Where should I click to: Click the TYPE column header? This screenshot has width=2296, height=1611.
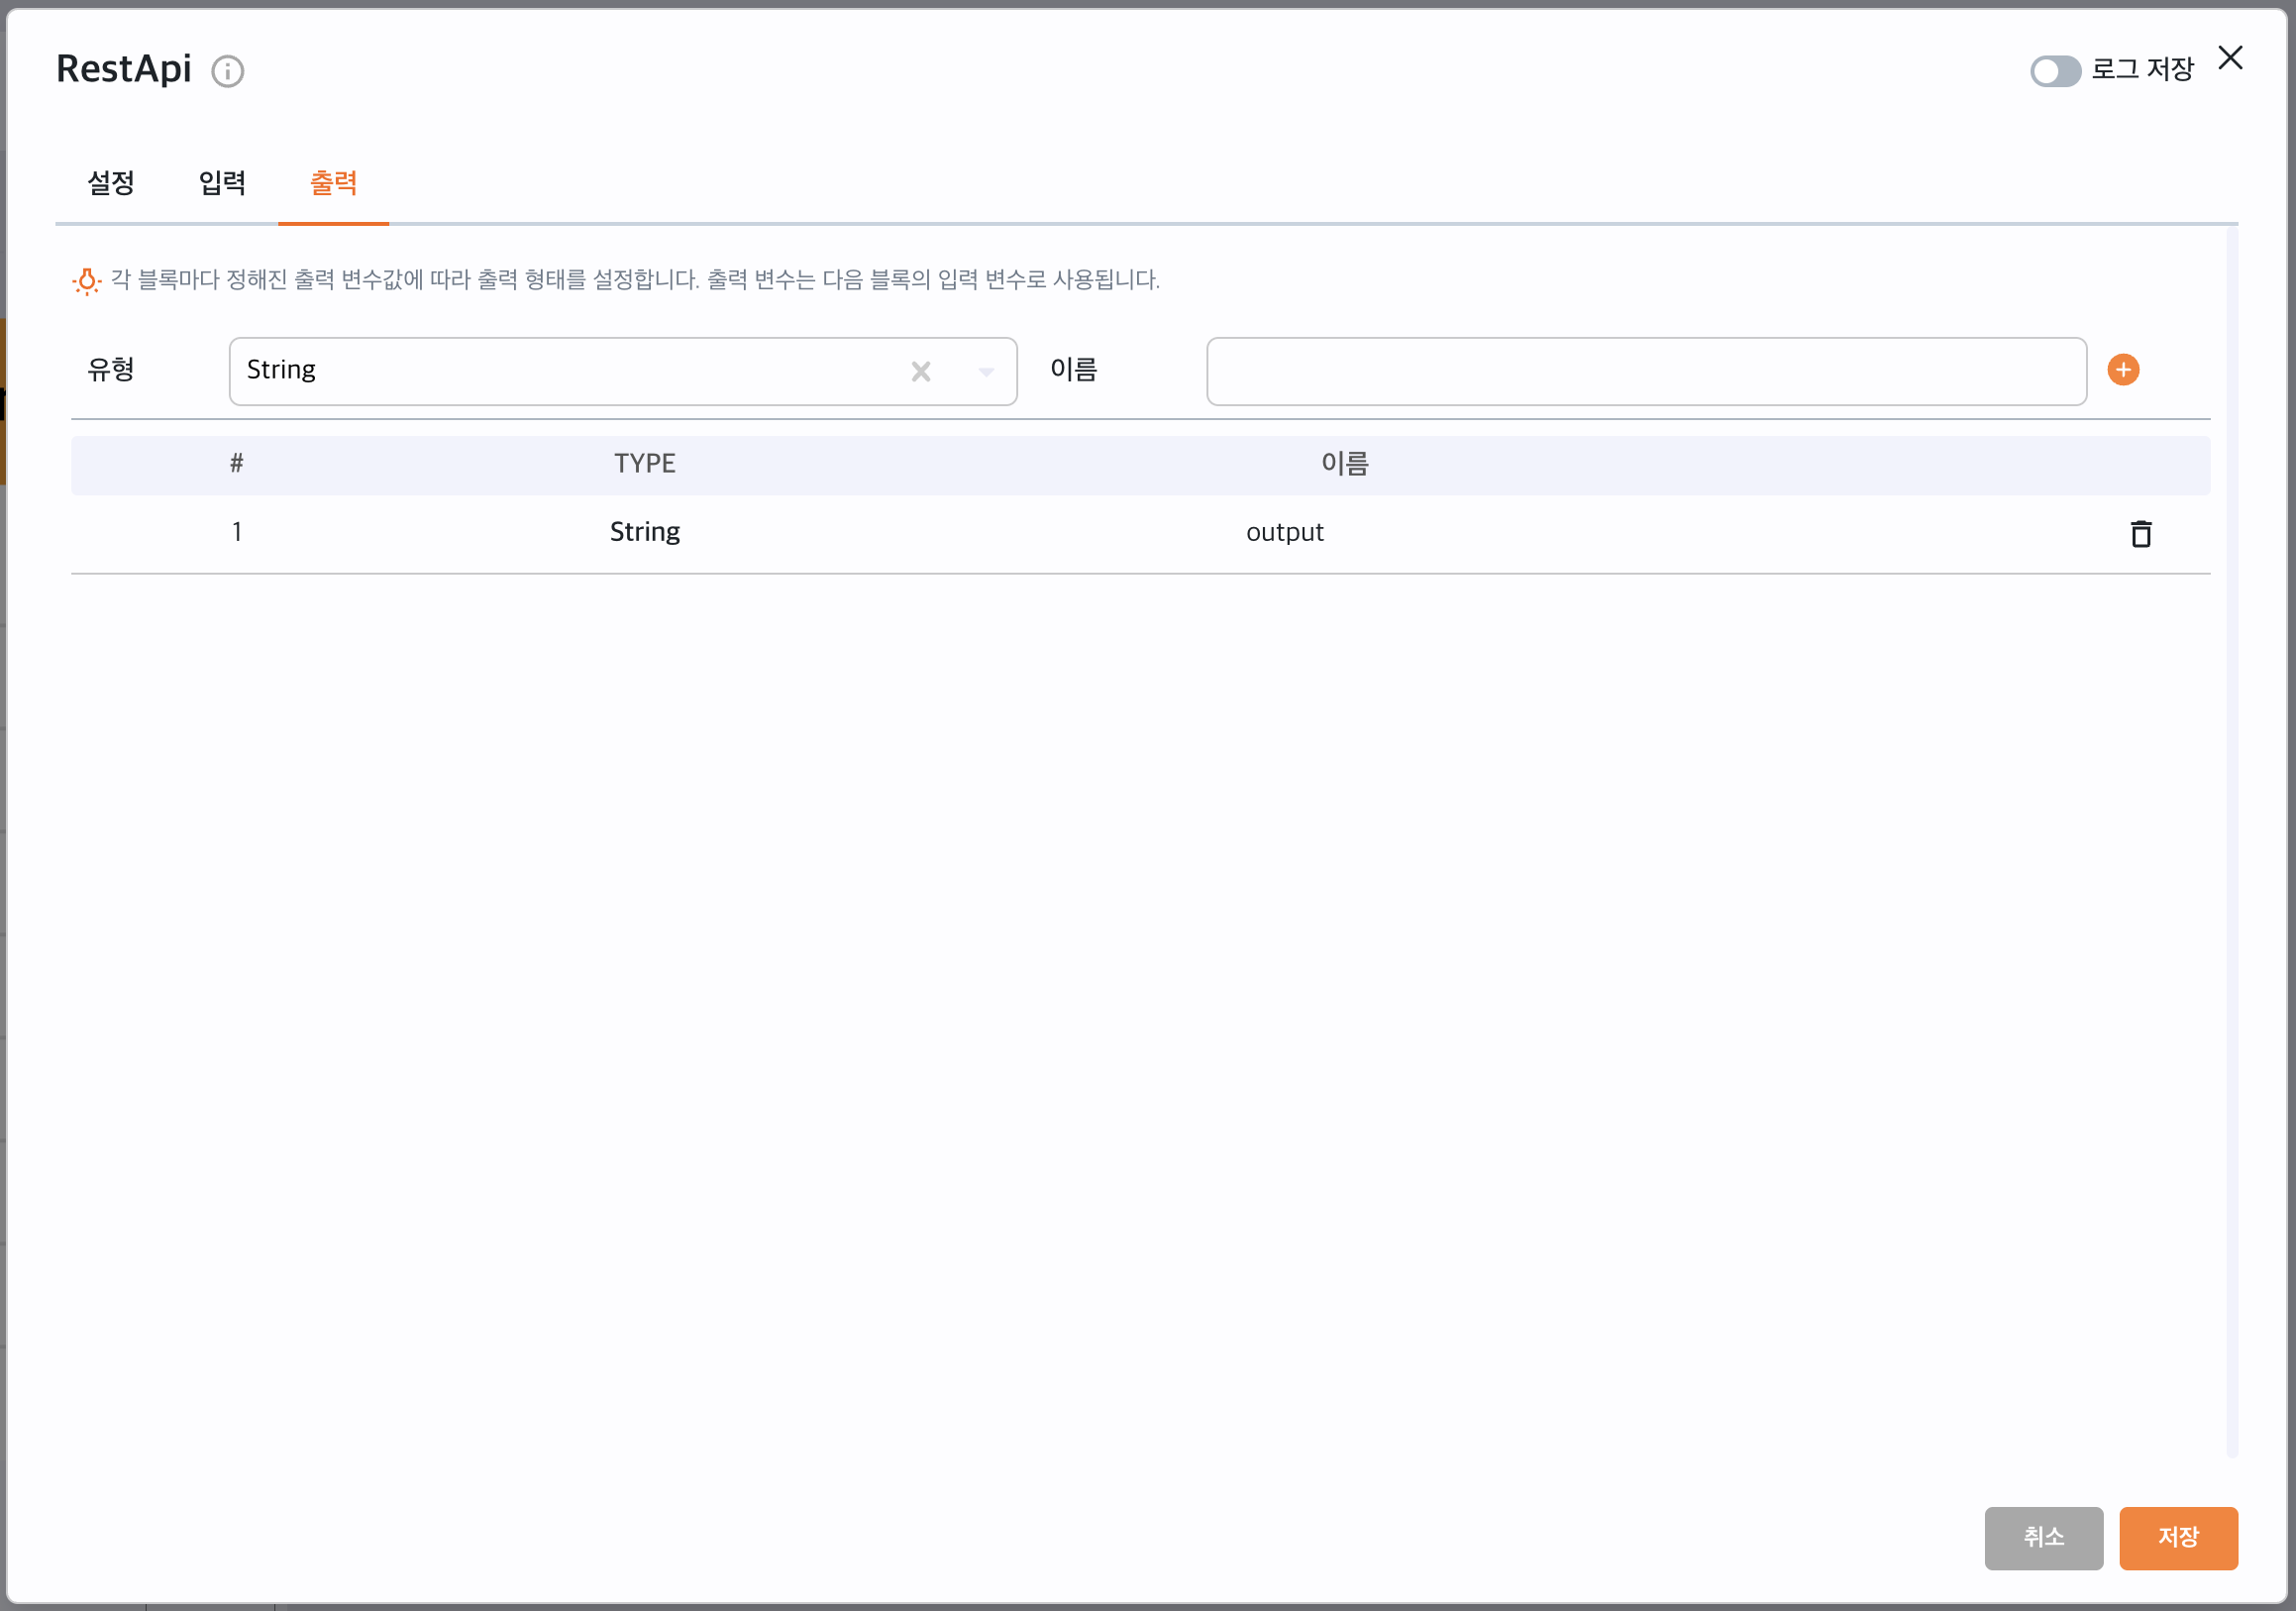pos(644,464)
